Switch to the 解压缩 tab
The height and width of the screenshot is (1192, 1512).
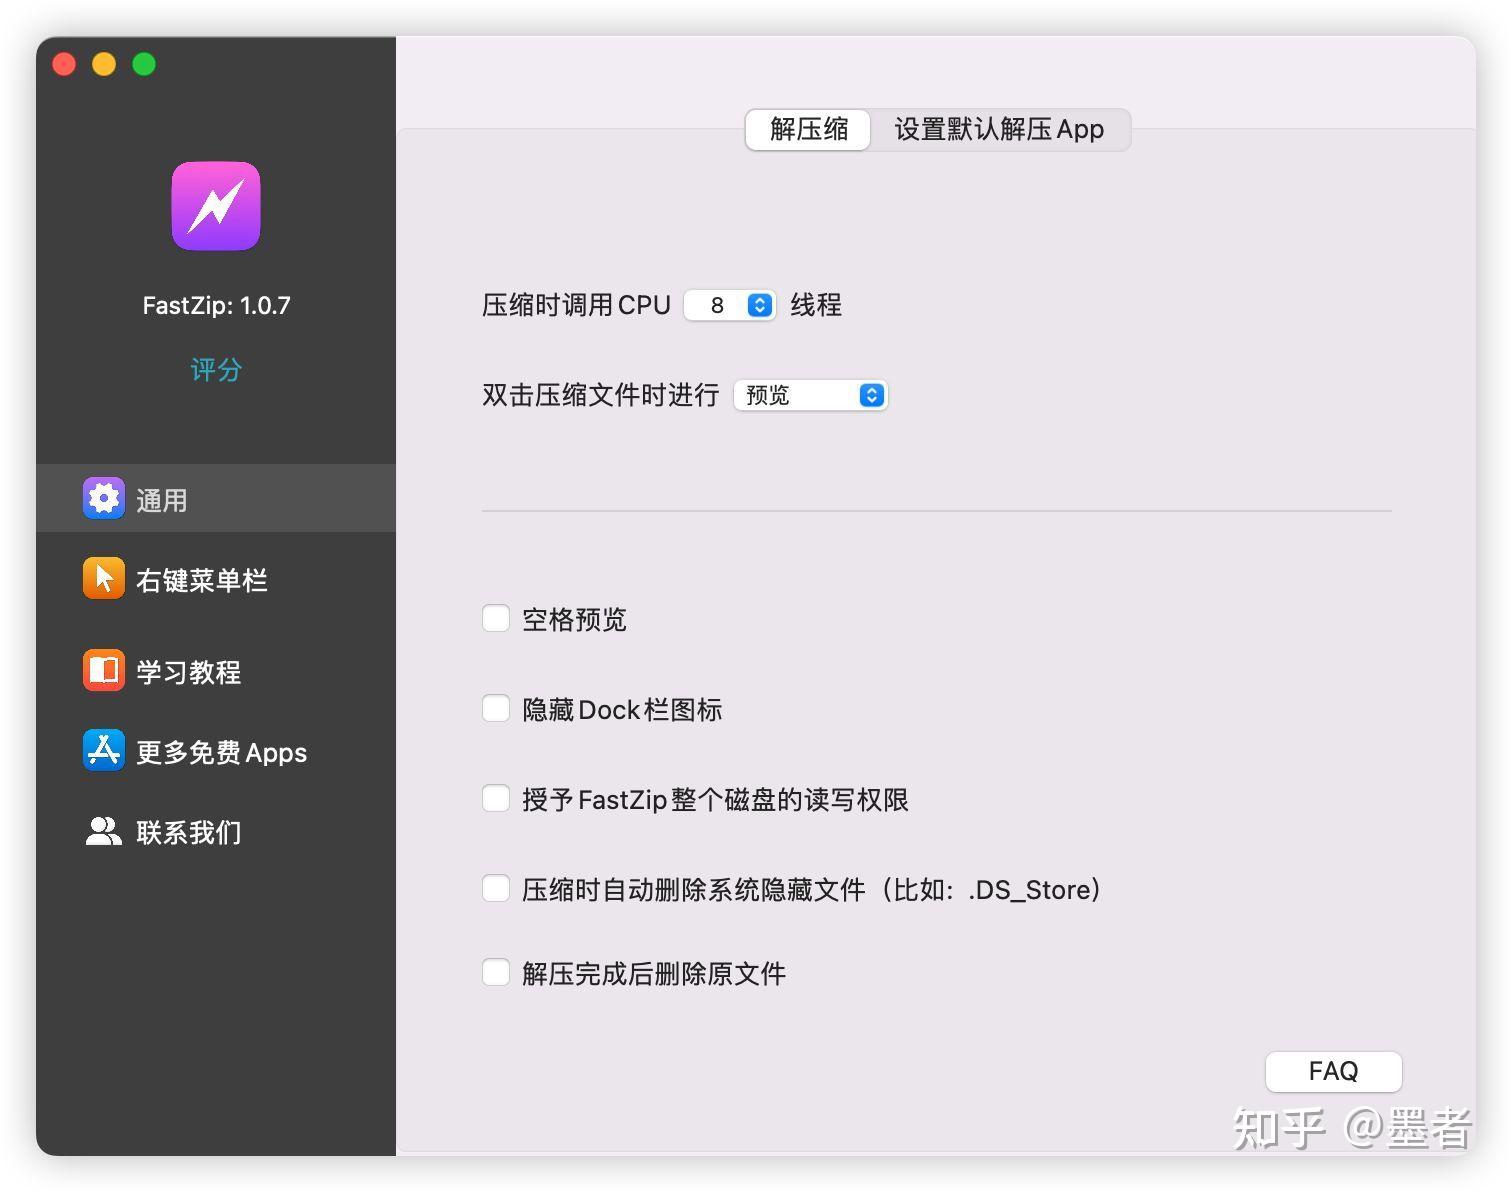click(809, 129)
